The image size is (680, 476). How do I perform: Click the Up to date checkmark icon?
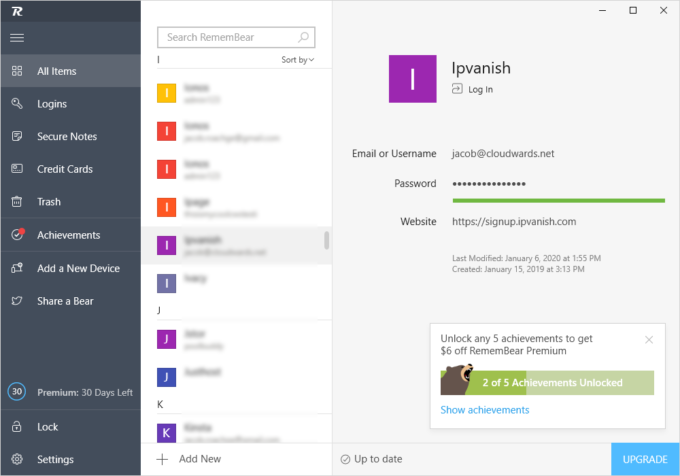(345, 460)
